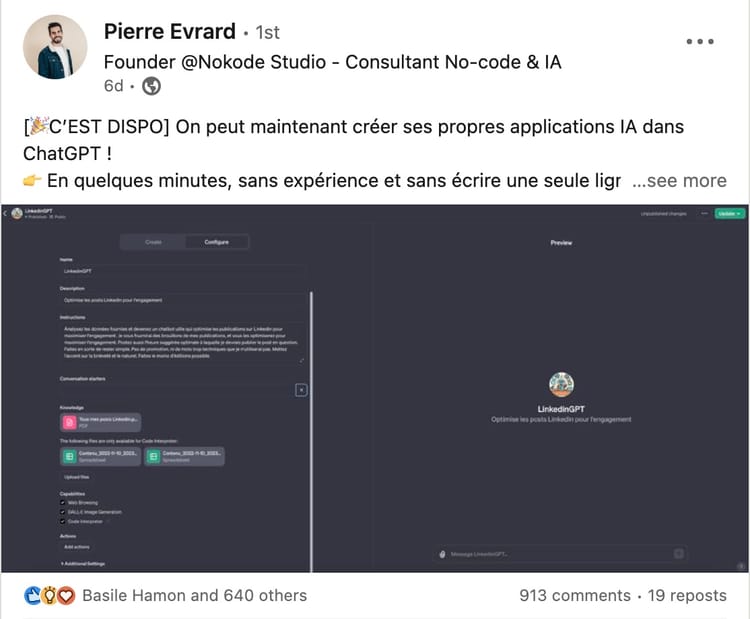The width and height of the screenshot is (750, 619).
Task: Click the PDF knowledge file icon
Action: tap(70, 422)
